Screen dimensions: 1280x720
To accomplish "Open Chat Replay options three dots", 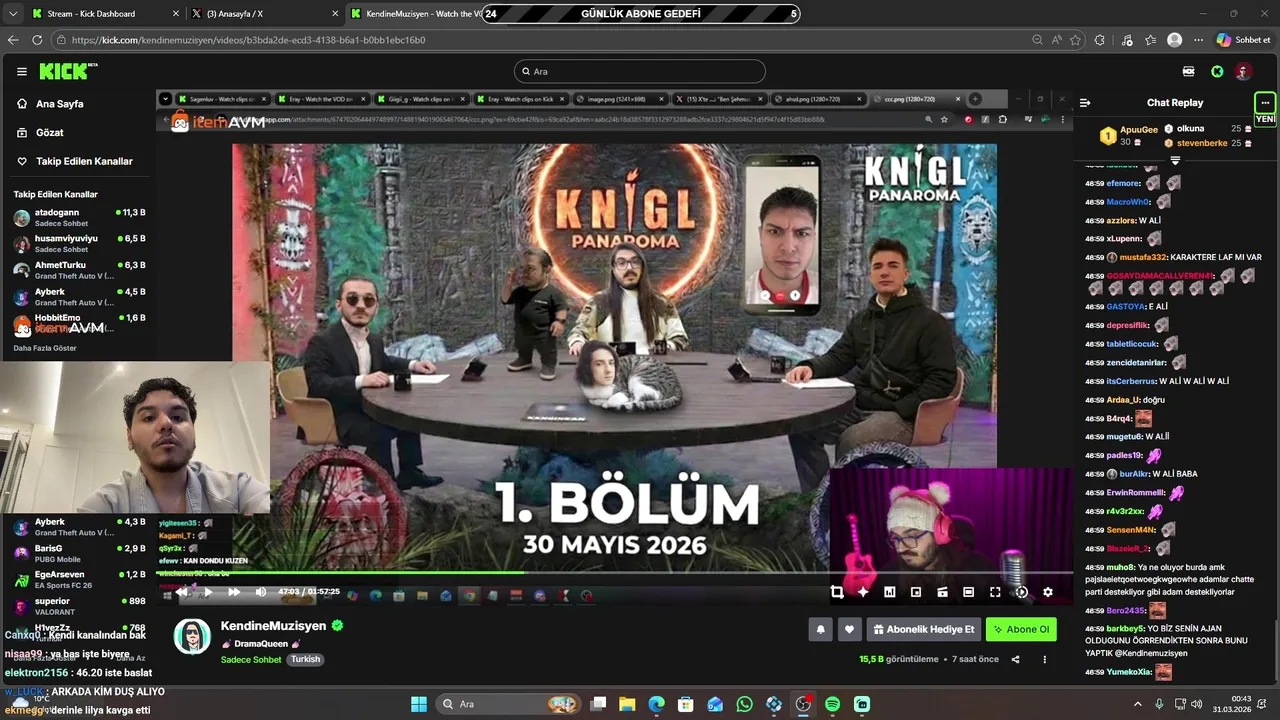I will 1265,103.
